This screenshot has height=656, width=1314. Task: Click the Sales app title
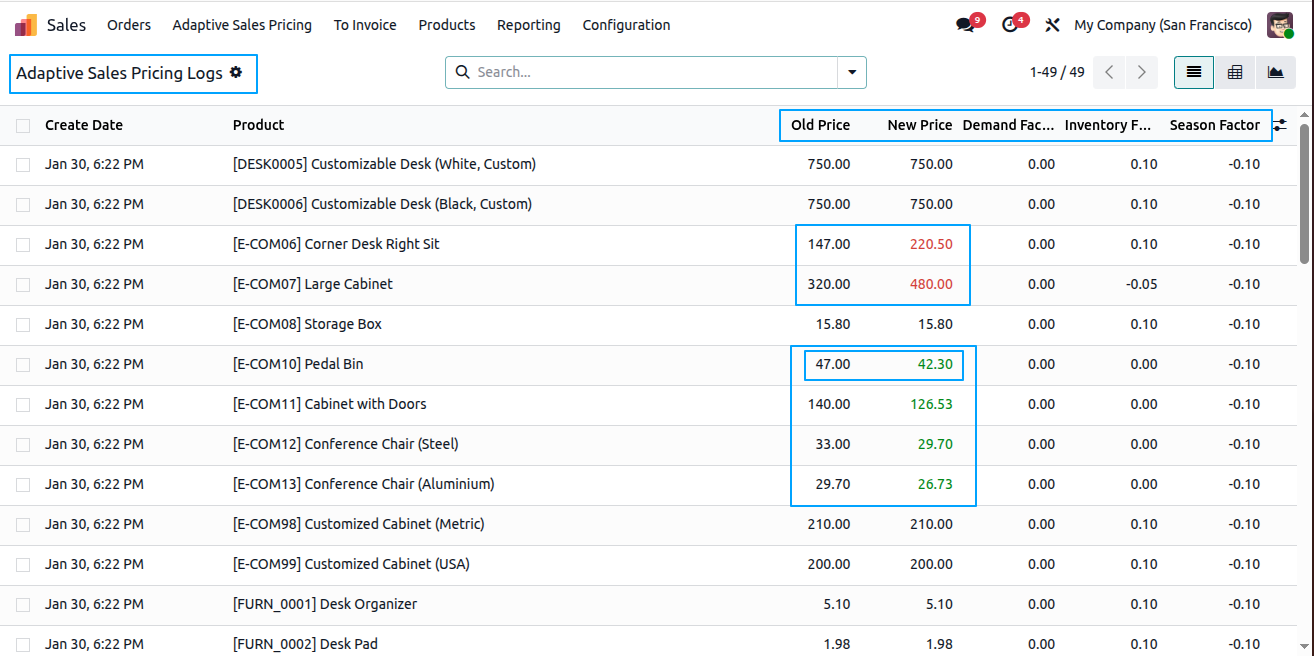66,25
